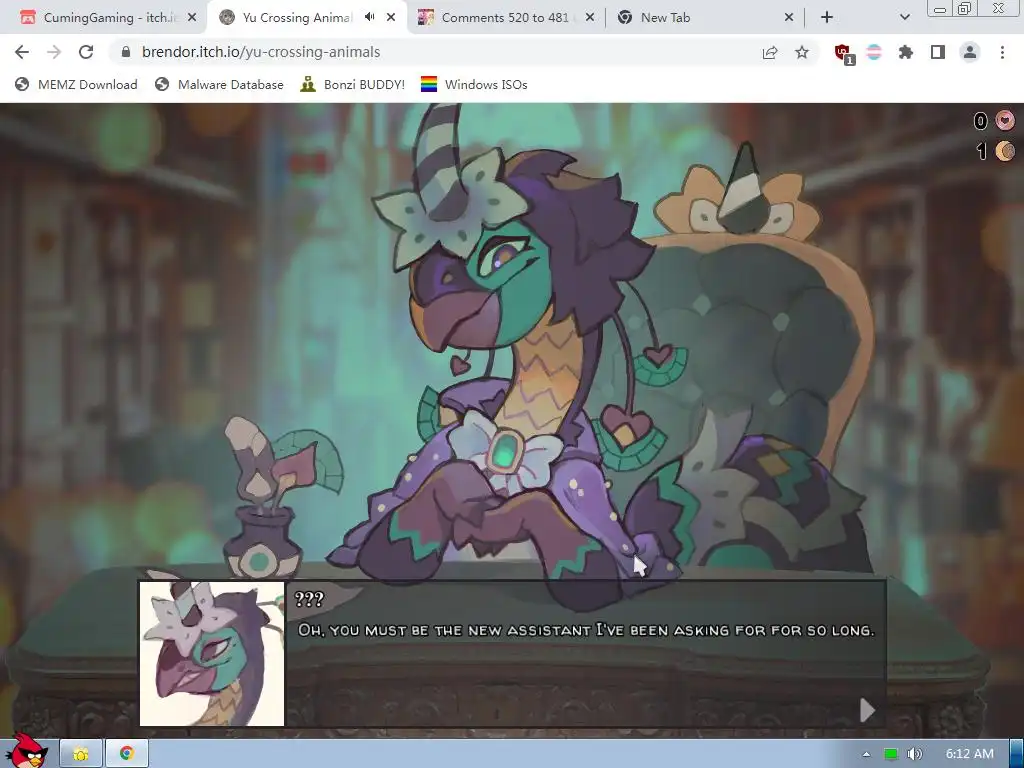Image resolution: width=1024 pixels, height=768 pixels.
Task: Click the pink and blue striped extension icon
Action: 874,52
